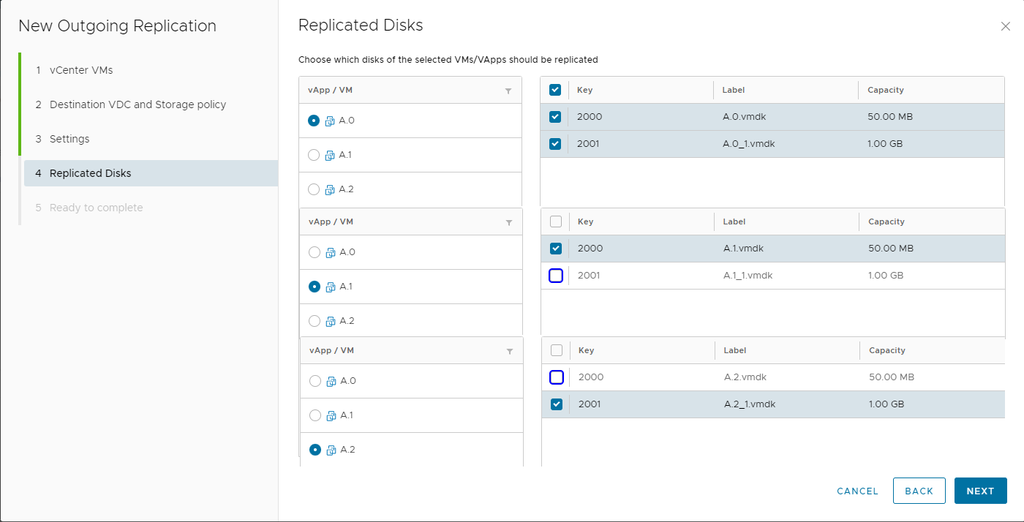The height and width of the screenshot is (522, 1024).
Task: Open the Destination VDC and Storage policy step
Action: pyautogui.click(x=137, y=105)
